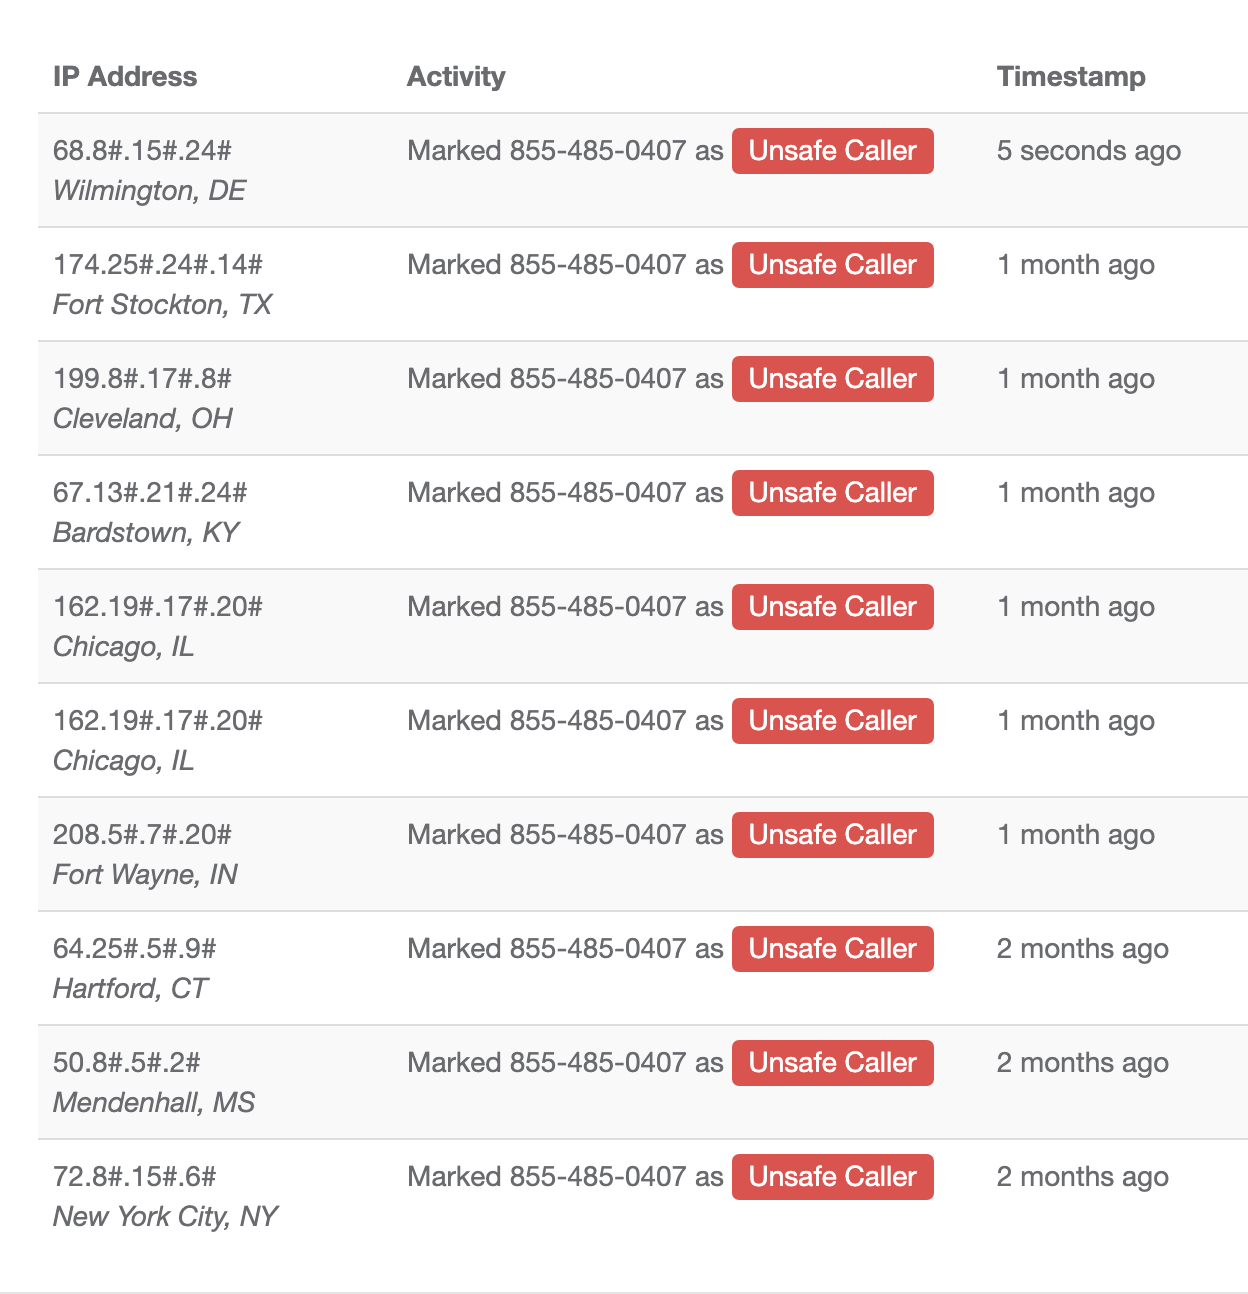Click Unsafe Caller badge in Fort Wayne row

(x=832, y=835)
